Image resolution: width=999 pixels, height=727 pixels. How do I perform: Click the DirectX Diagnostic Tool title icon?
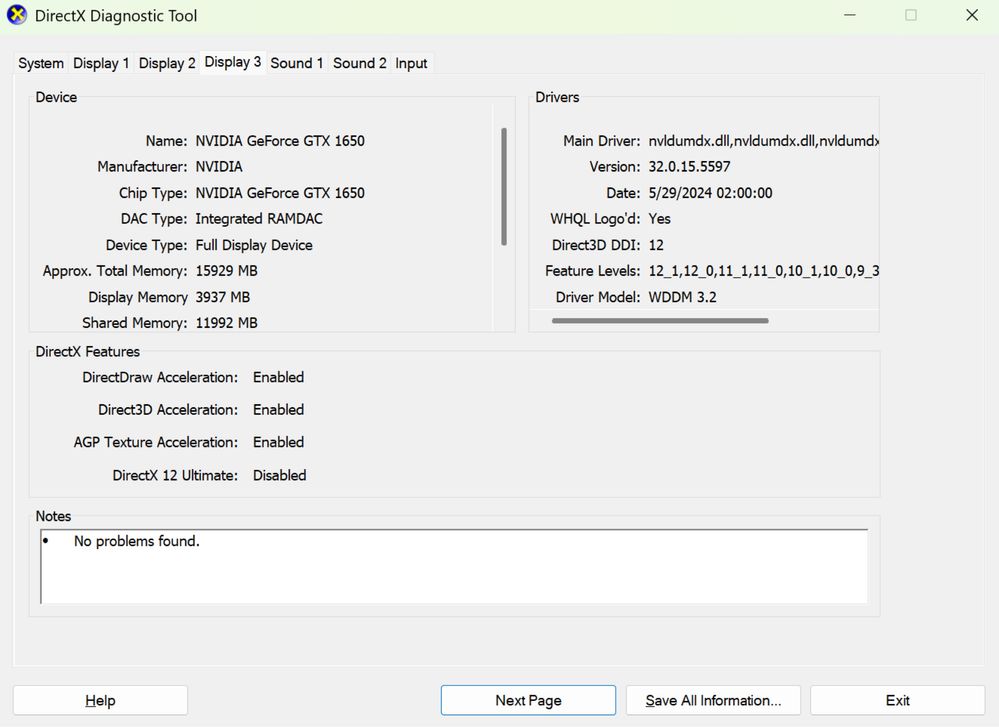coord(17,15)
